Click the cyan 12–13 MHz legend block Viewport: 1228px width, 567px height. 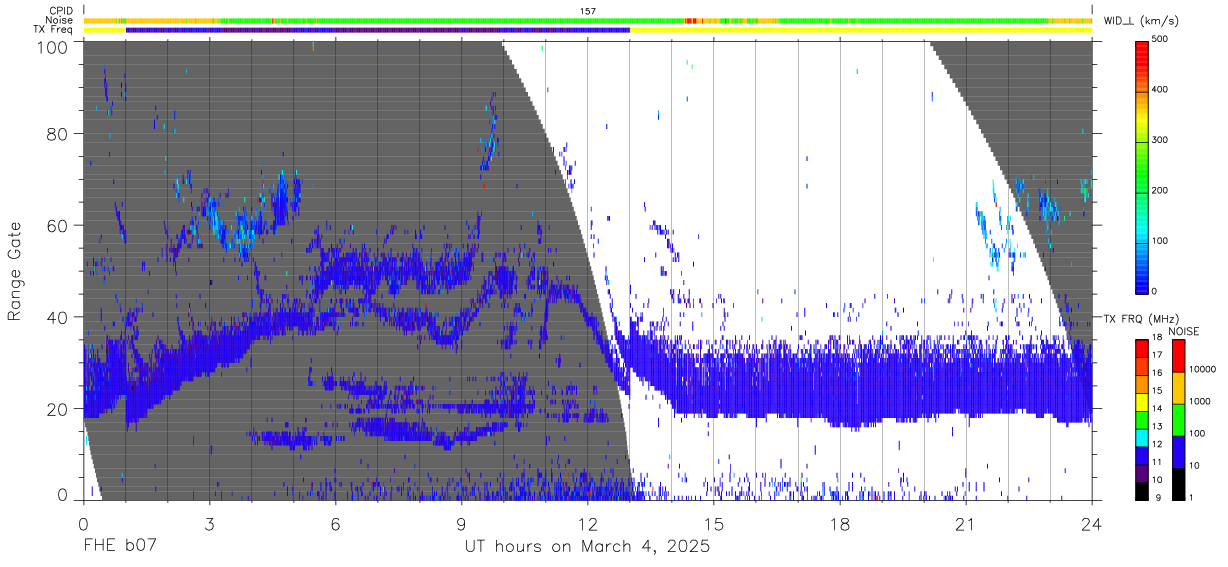click(x=1142, y=437)
